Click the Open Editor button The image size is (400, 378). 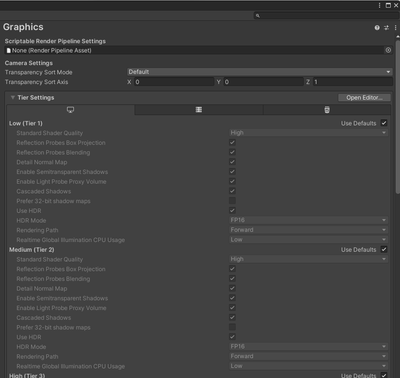[364, 97]
